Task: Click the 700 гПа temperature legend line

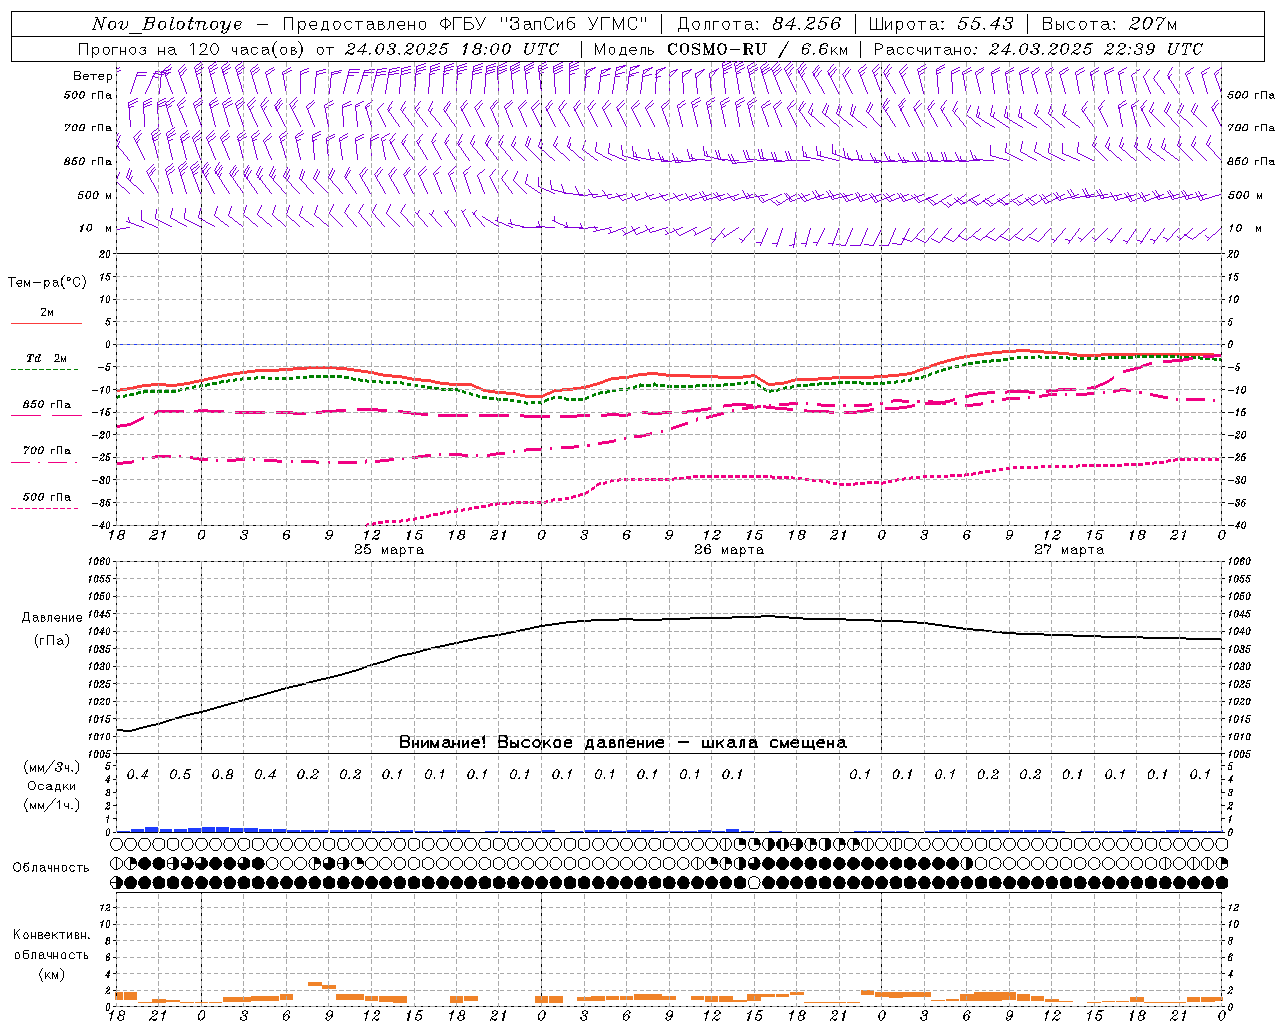Action: coord(46,462)
